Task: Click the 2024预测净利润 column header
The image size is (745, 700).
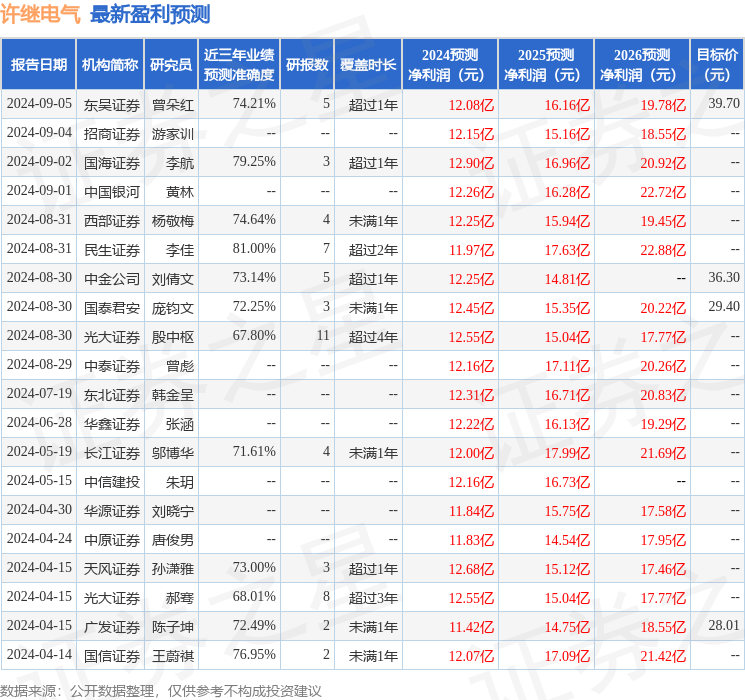Action: [x=450, y=65]
